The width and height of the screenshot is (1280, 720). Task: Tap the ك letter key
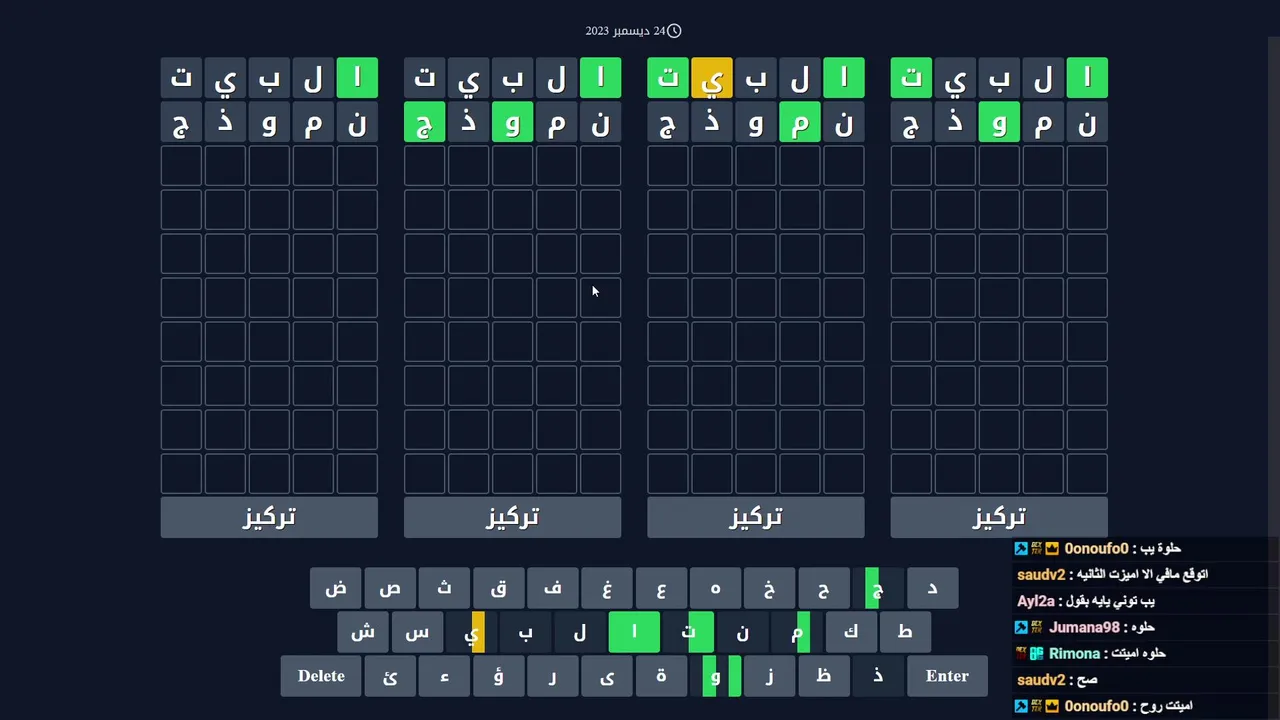coord(849,632)
